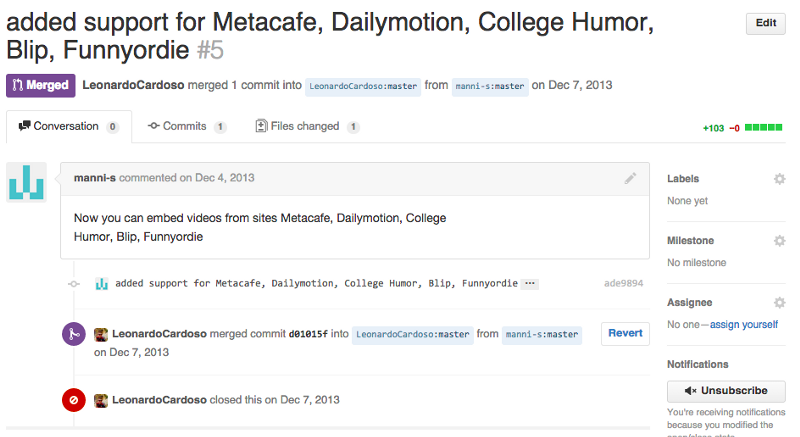Open merged commit d01015f link
This screenshot has width=800, height=437.
[308, 335]
